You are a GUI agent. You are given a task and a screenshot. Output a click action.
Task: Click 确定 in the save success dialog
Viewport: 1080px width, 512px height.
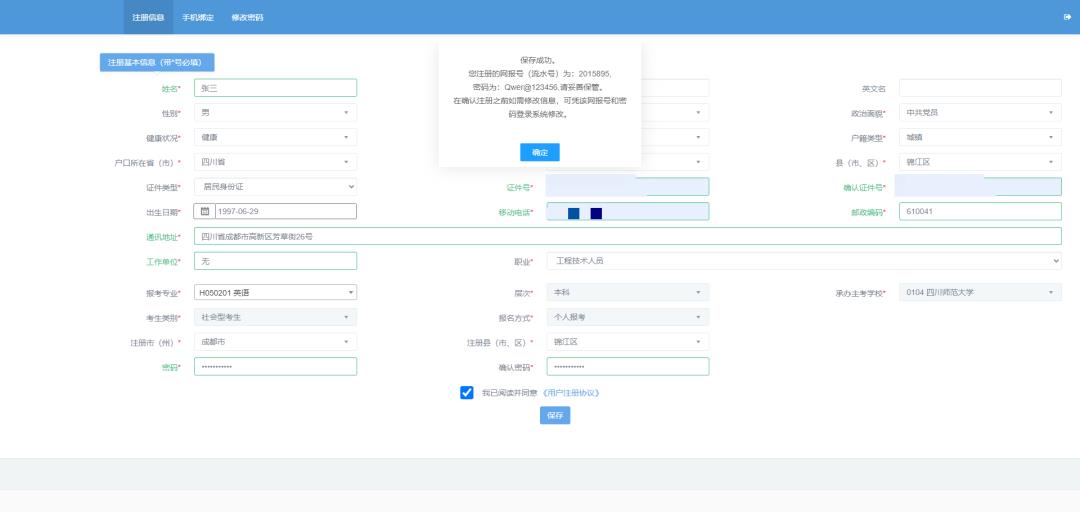tap(539, 152)
